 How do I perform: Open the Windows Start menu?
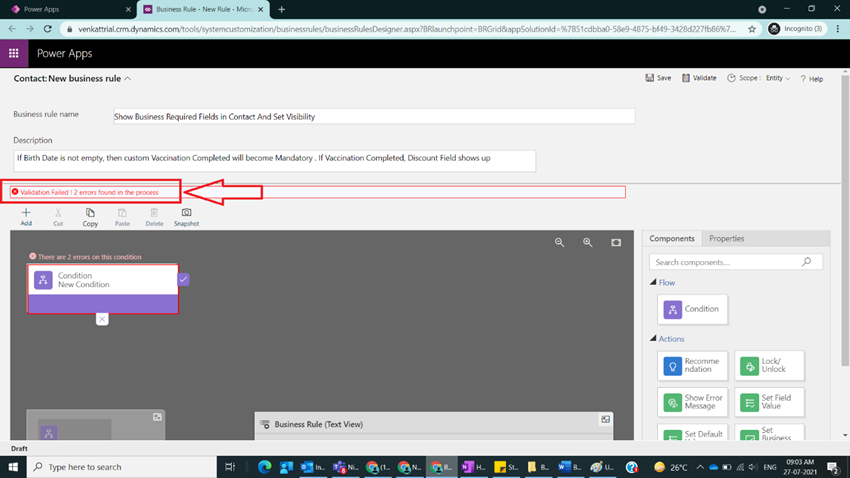[13, 467]
